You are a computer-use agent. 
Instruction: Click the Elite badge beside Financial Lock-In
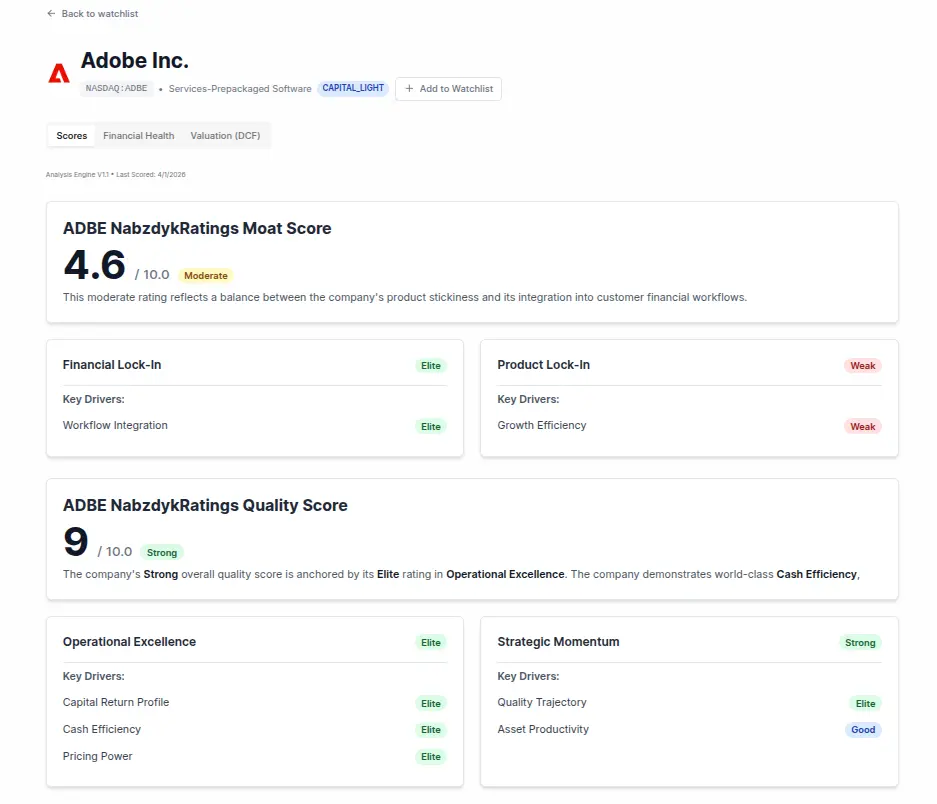(431, 366)
